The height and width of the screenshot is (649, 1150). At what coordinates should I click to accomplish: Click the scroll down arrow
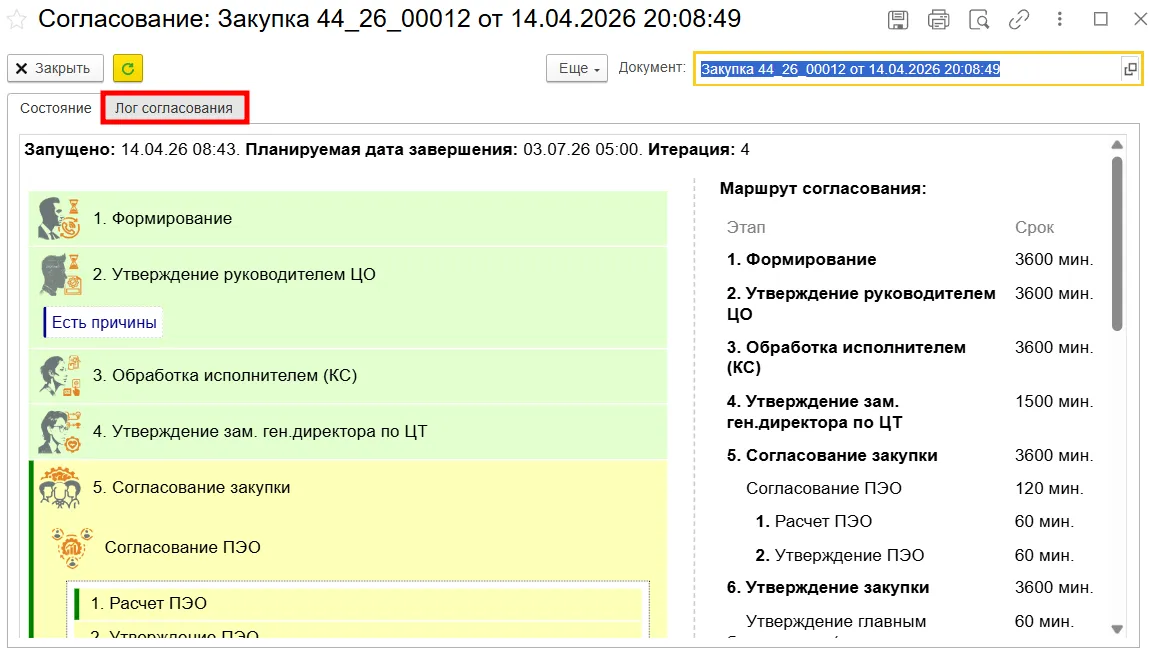tap(1116, 629)
